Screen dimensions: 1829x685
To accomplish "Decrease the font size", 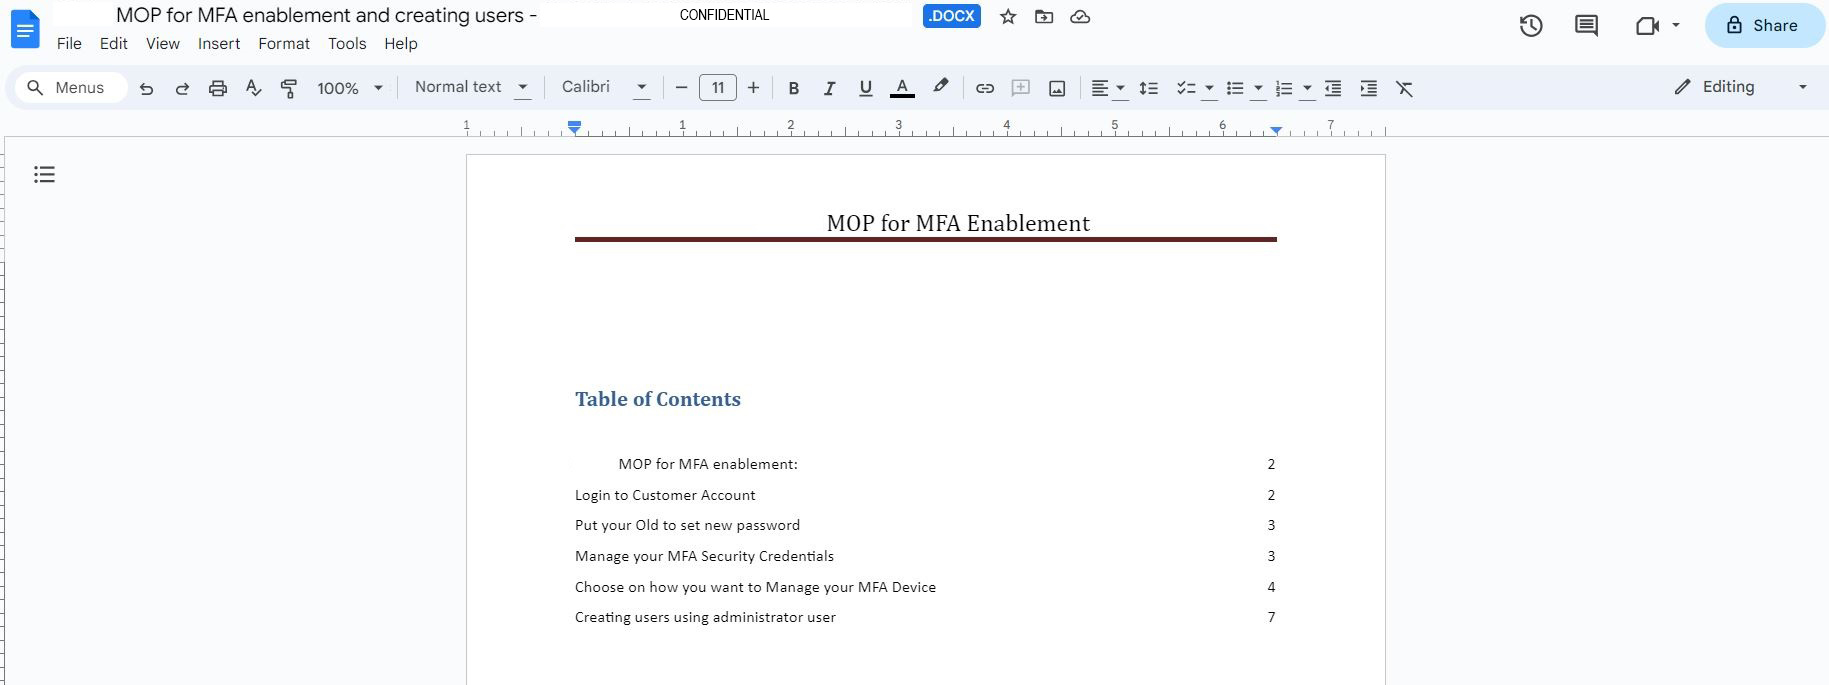I will [x=682, y=88].
